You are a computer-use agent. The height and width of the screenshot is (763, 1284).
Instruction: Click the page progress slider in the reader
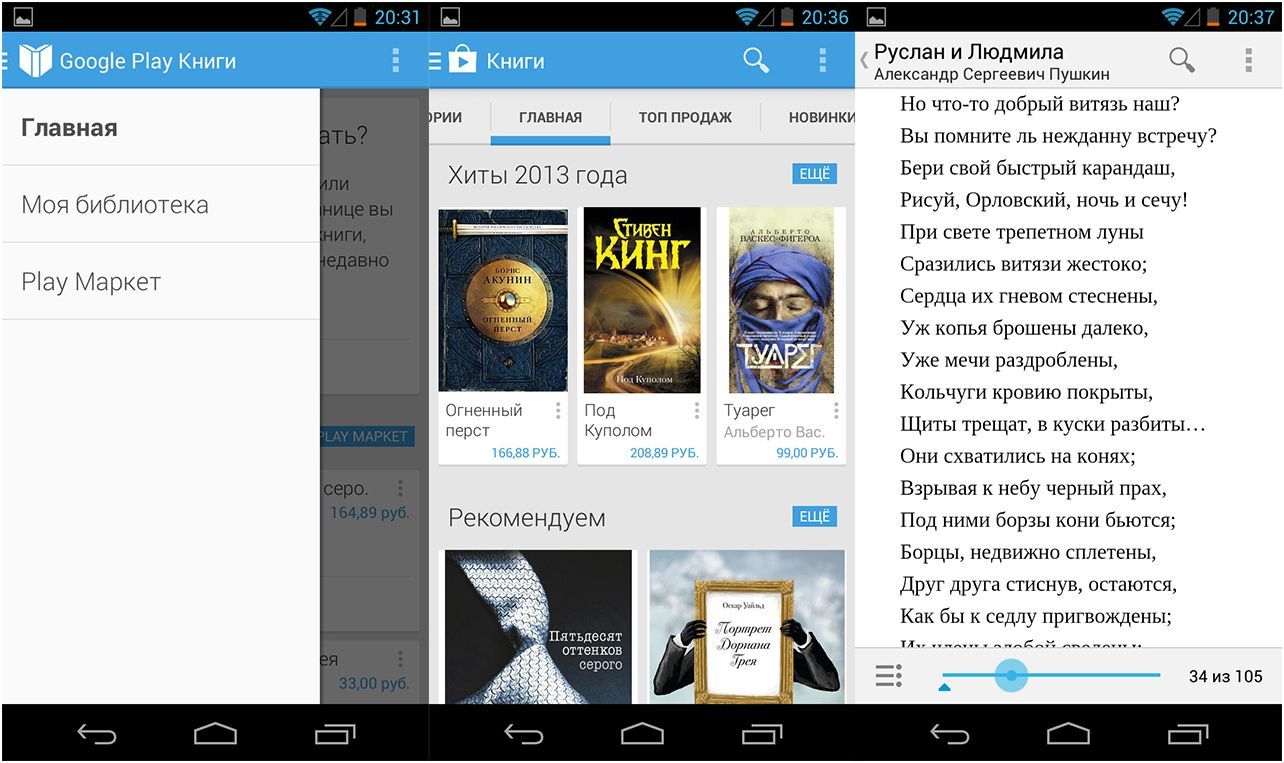(1010, 676)
